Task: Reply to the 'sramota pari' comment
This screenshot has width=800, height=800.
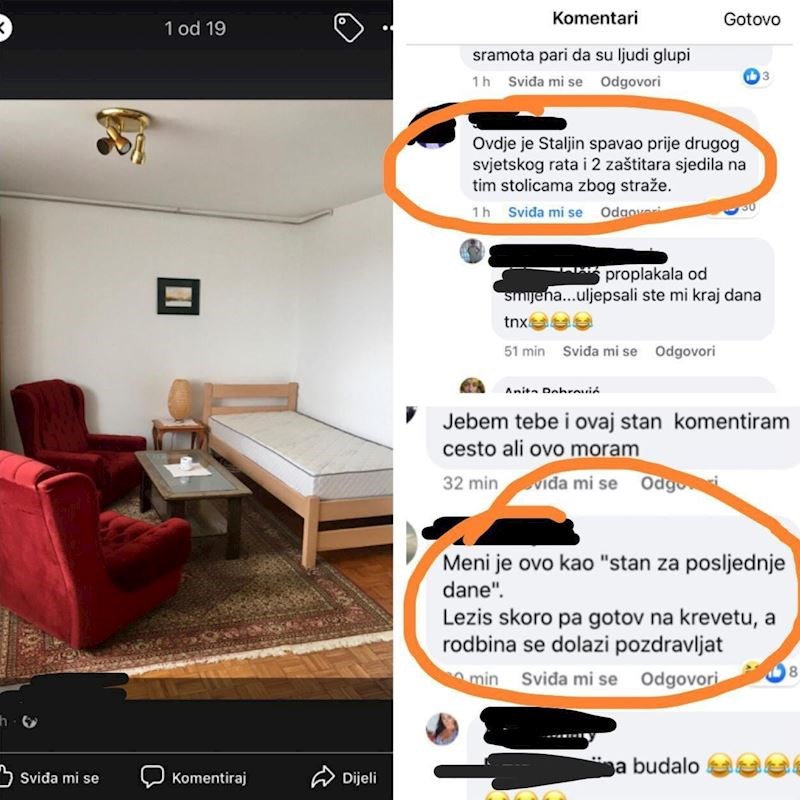Action: 630,82
